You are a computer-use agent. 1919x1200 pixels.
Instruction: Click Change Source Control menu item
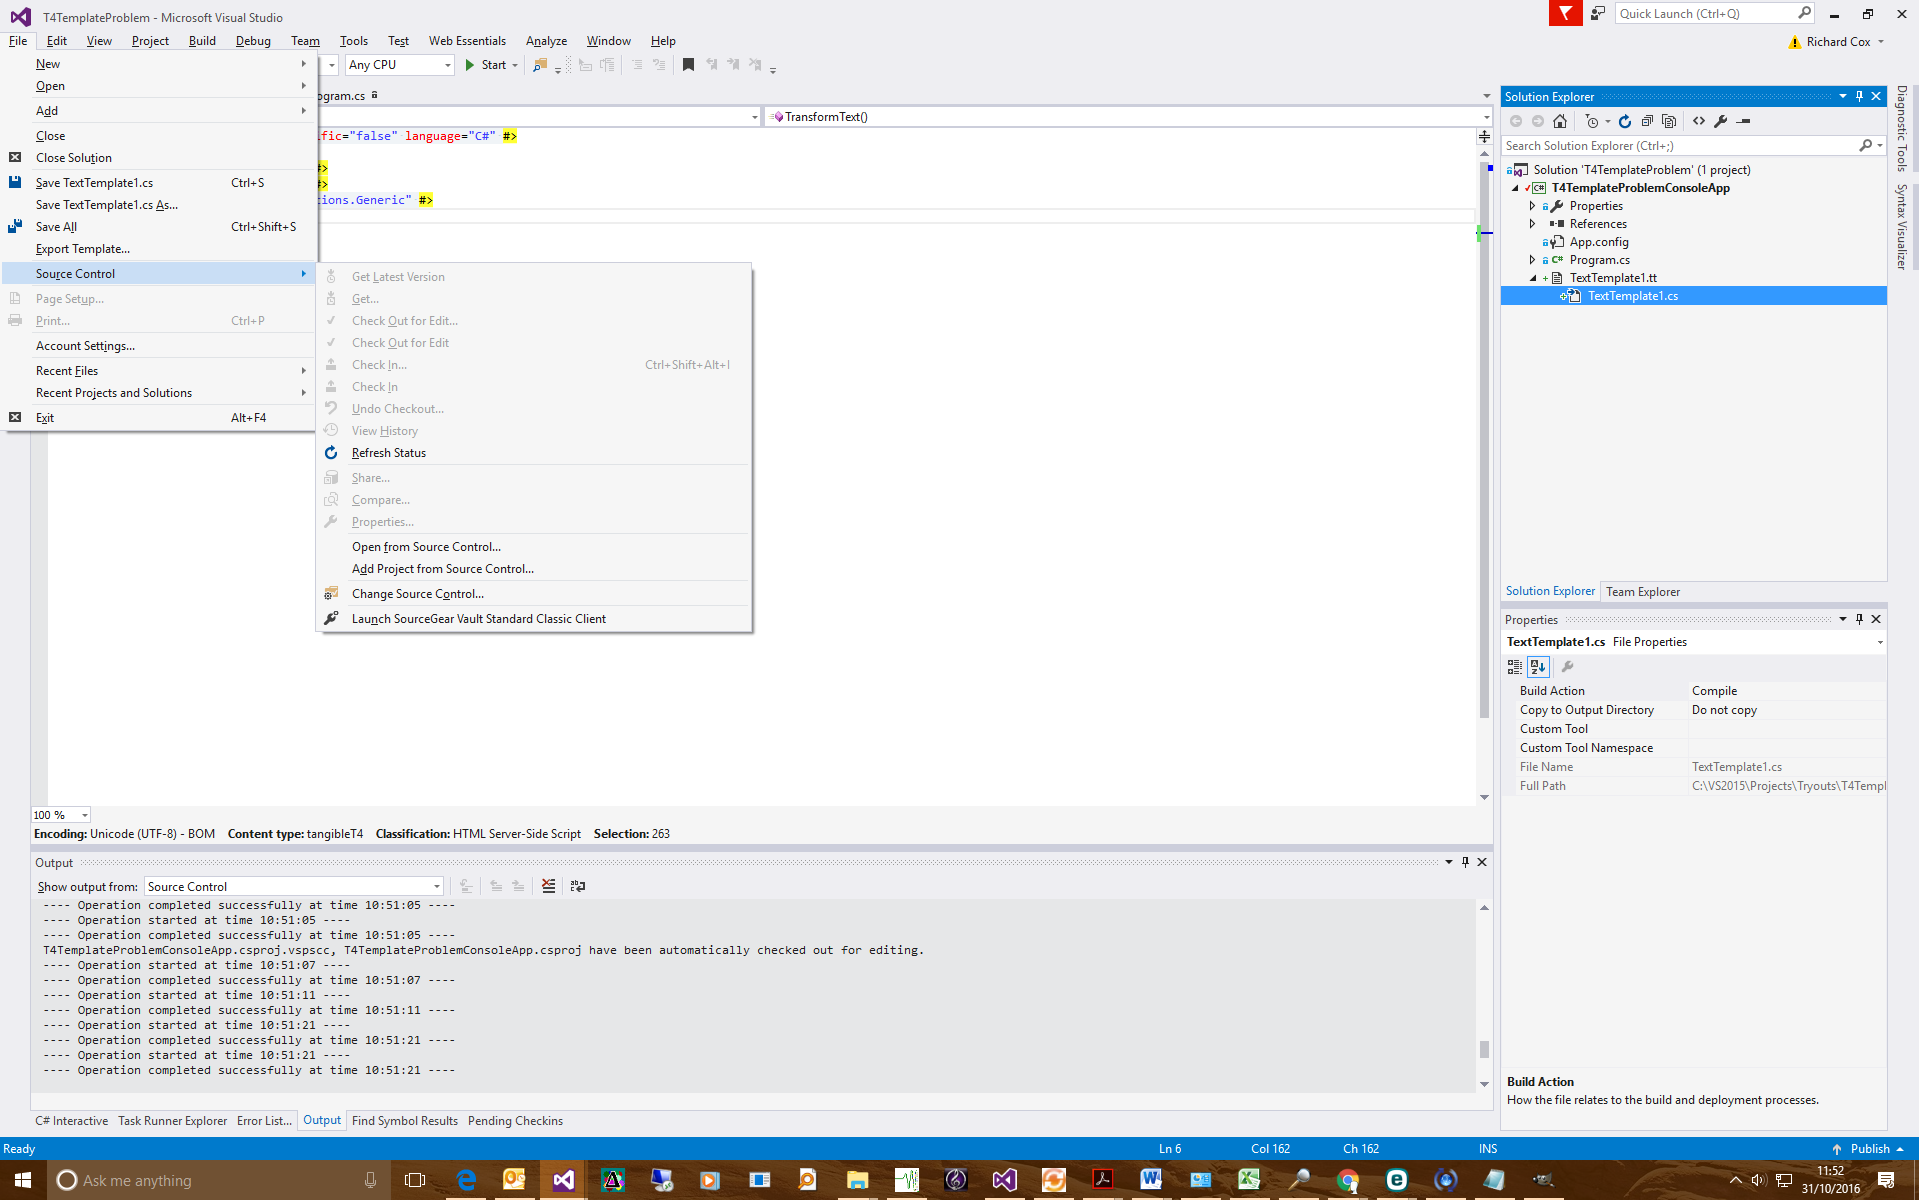coord(418,594)
